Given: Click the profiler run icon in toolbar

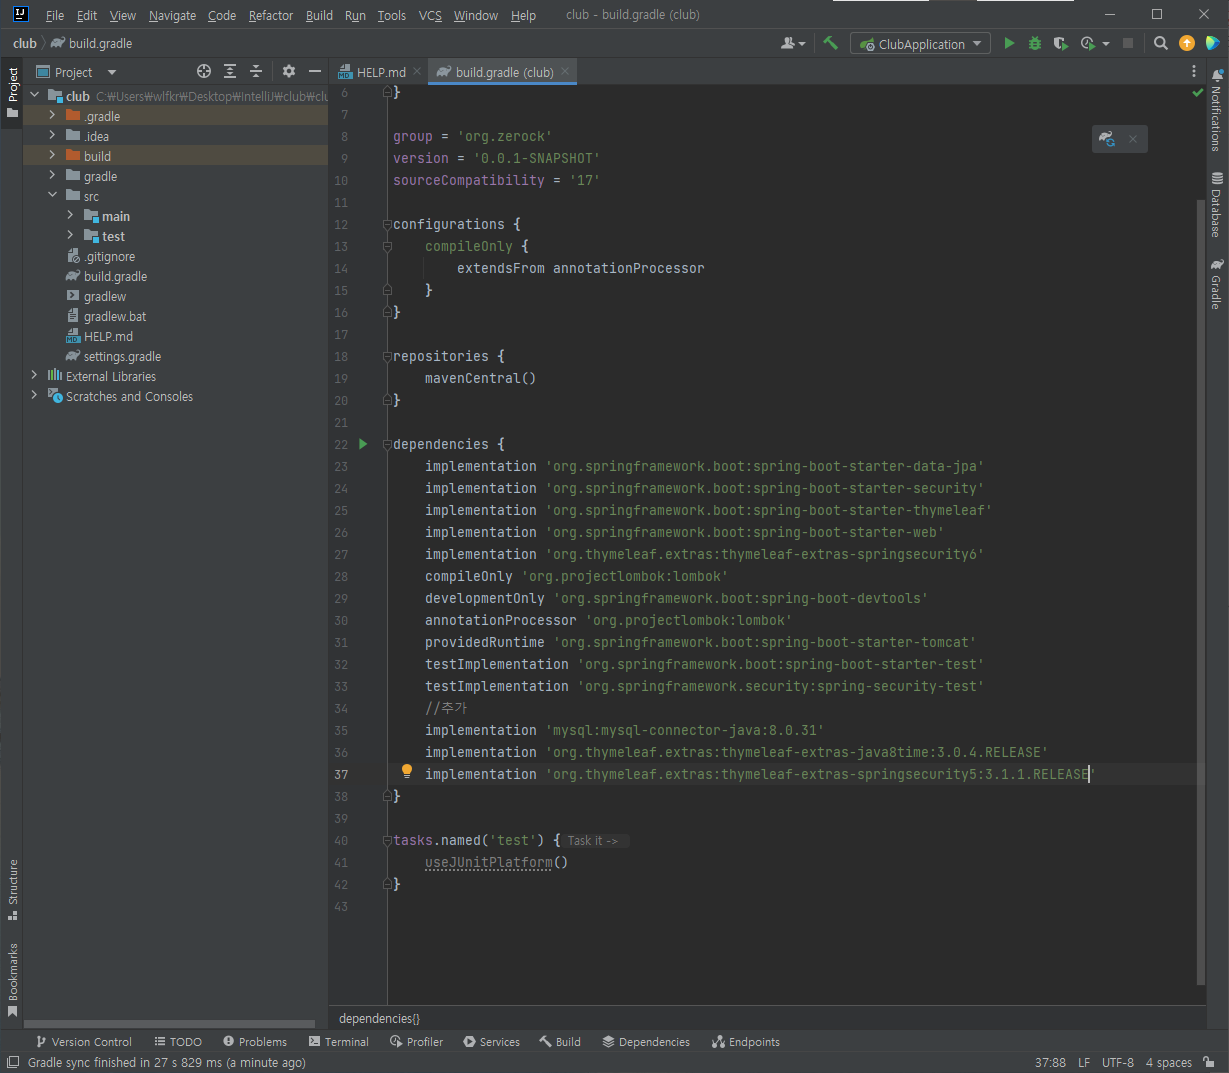Looking at the screenshot, I should [1089, 43].
